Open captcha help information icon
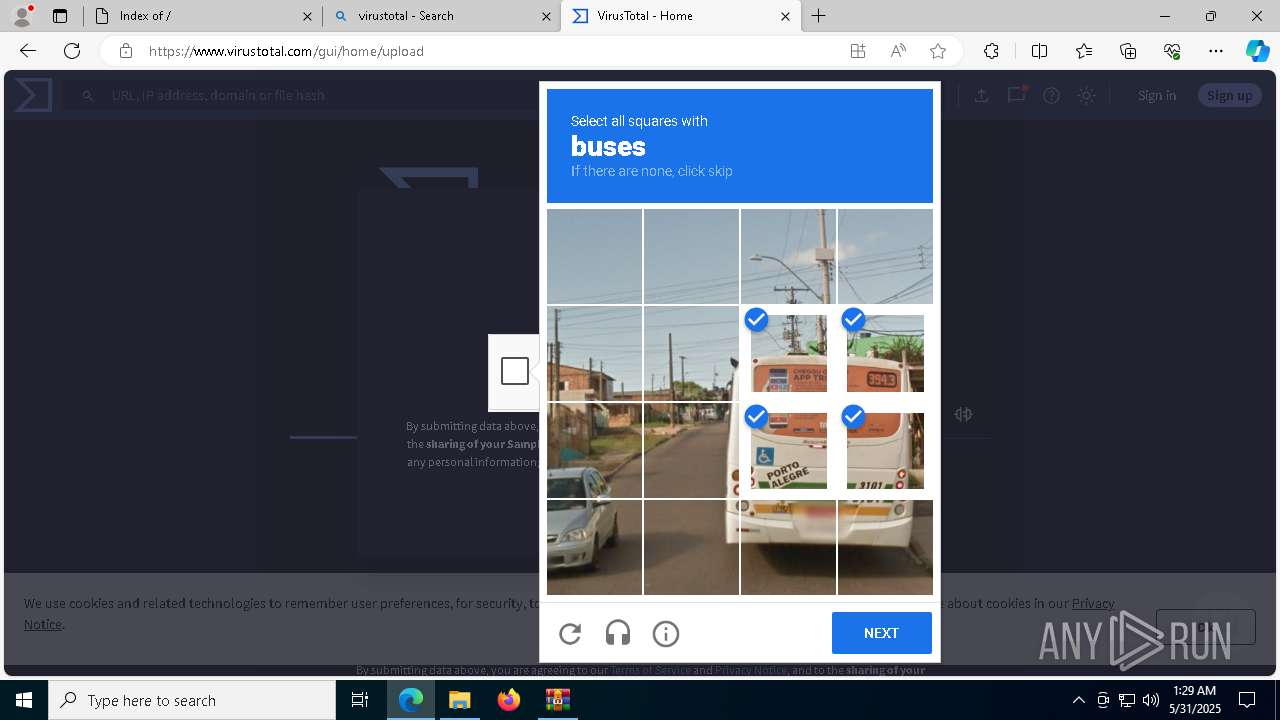The width and height of the screenshot is (1280, 720). 666,633
